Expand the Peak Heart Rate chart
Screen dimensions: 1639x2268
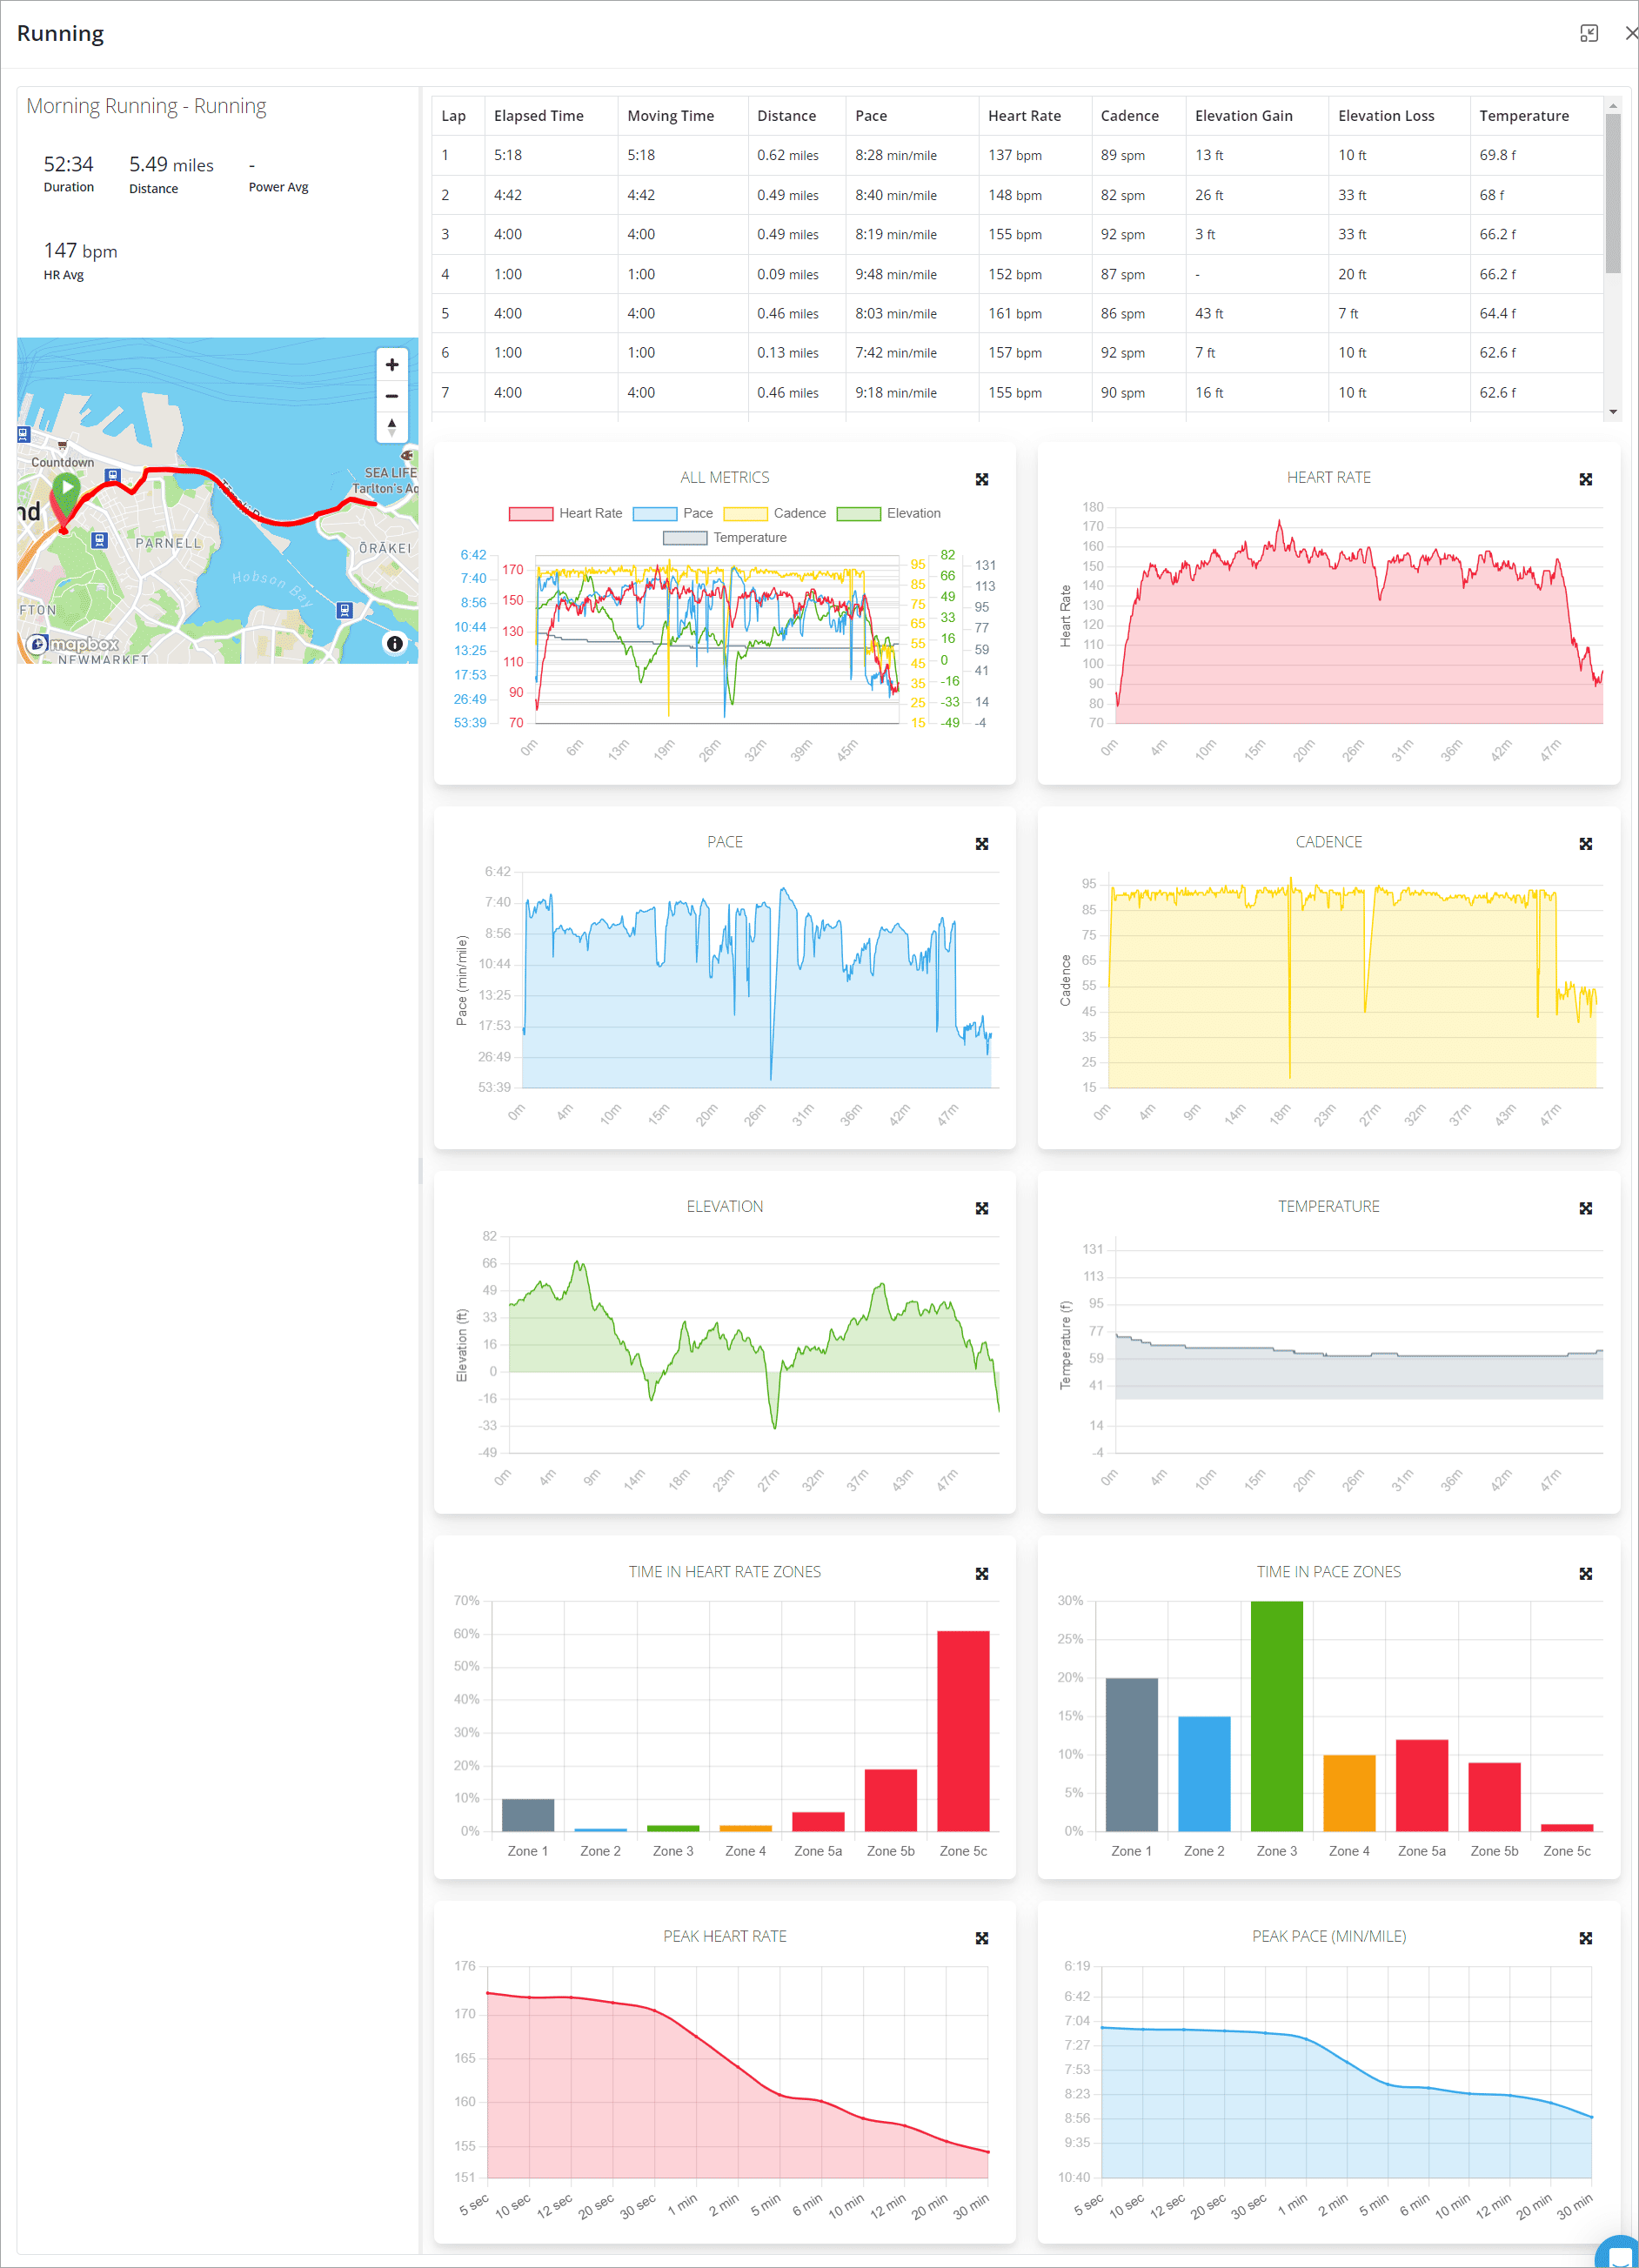coord(981,1938)
